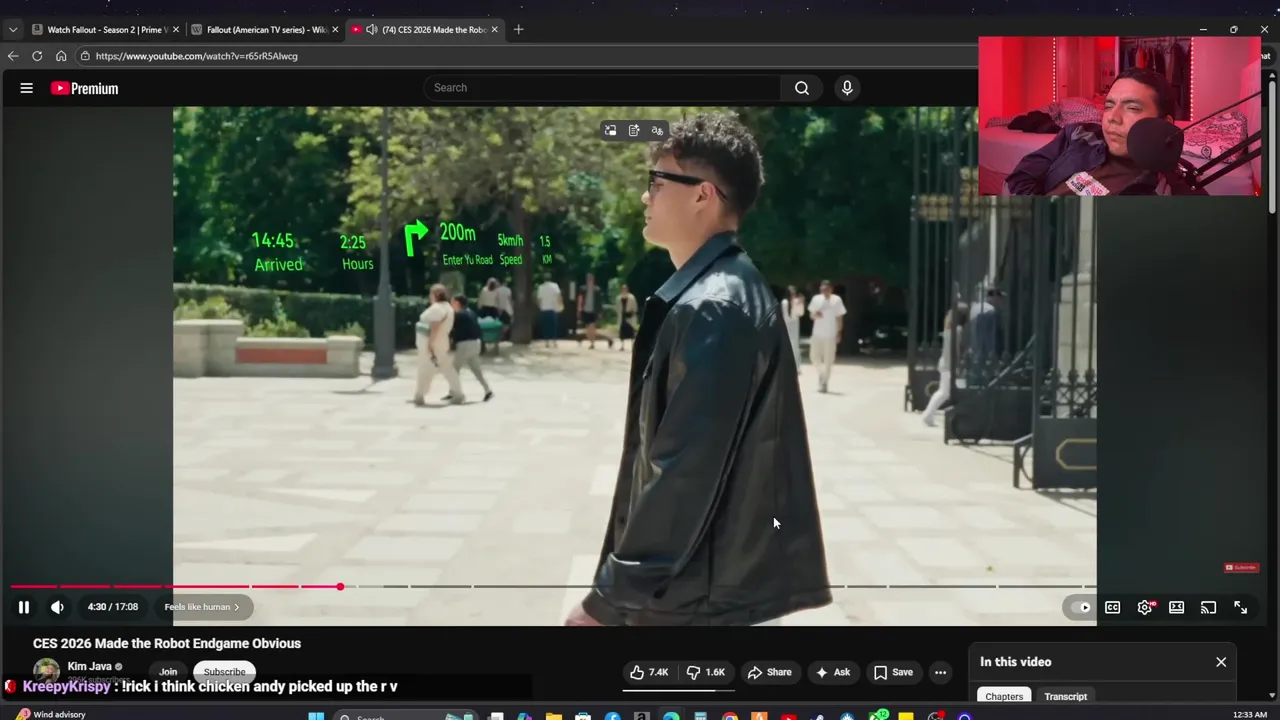Open the Ask AI button
The width and height of the screenshot is (1280, 720).
pos(833,672)
